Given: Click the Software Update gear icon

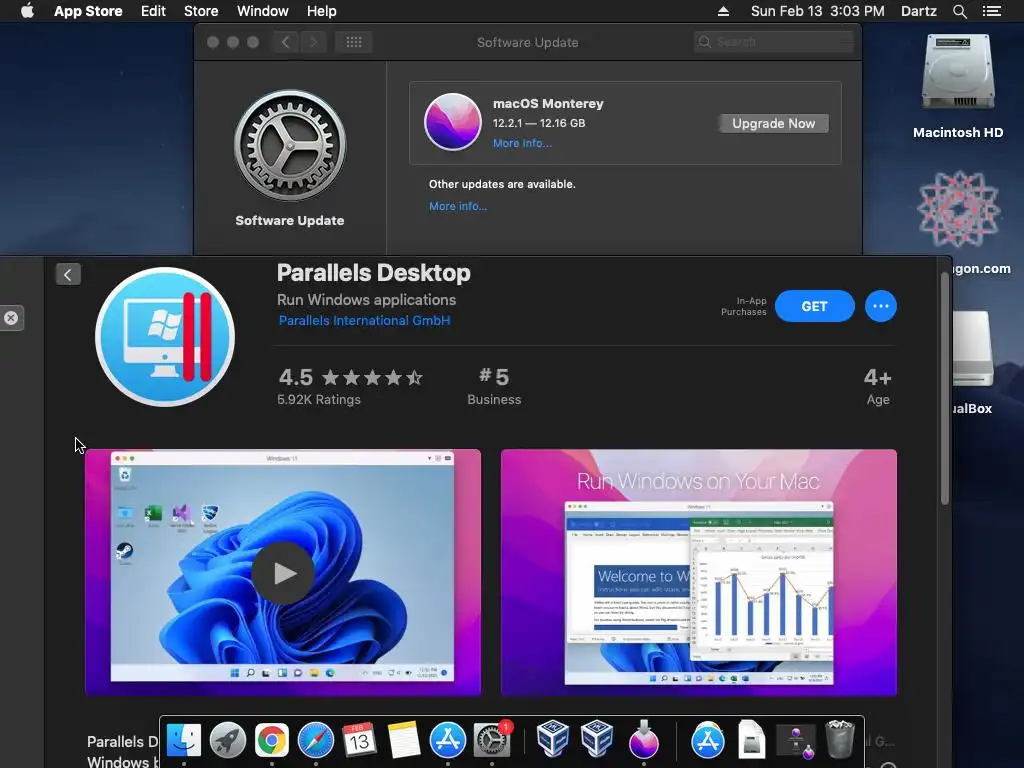Looking at the screenshot, I should pyautogui.click(x=290, y=145).
